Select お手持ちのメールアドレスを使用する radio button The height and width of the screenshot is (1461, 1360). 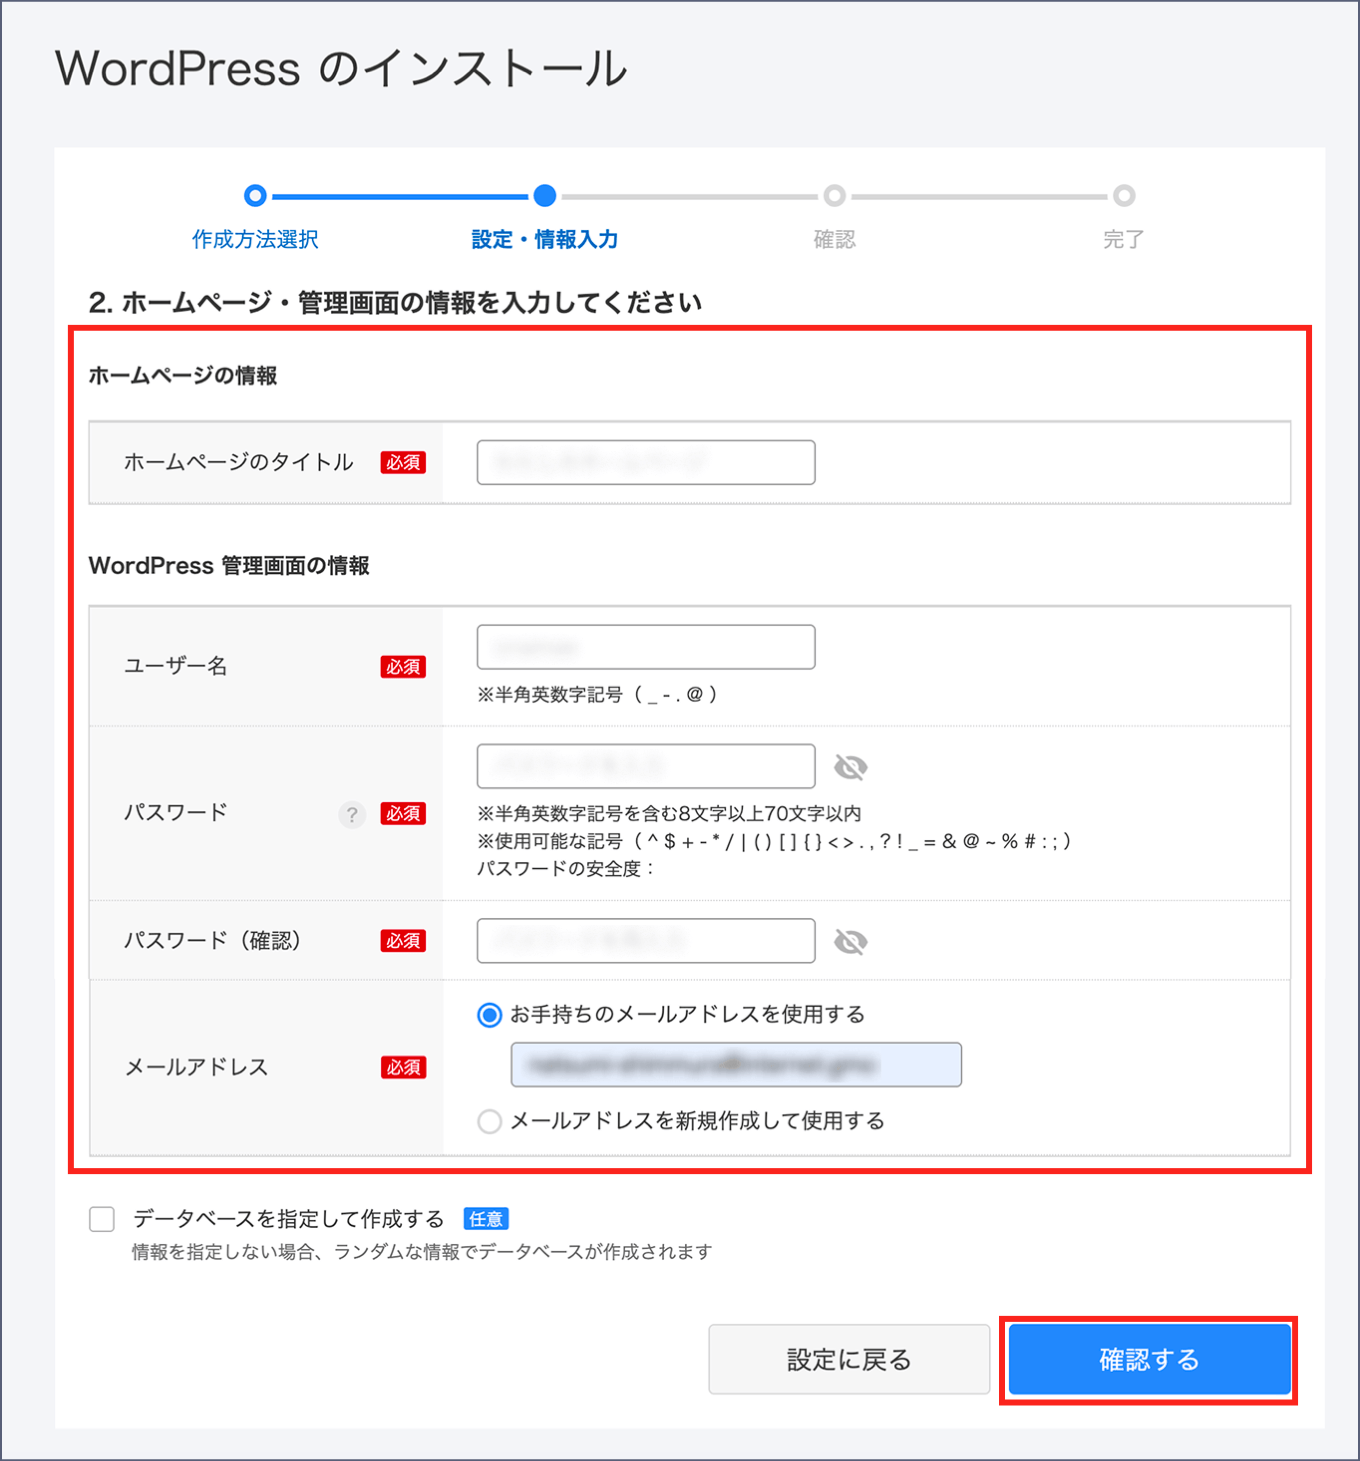489,1015
